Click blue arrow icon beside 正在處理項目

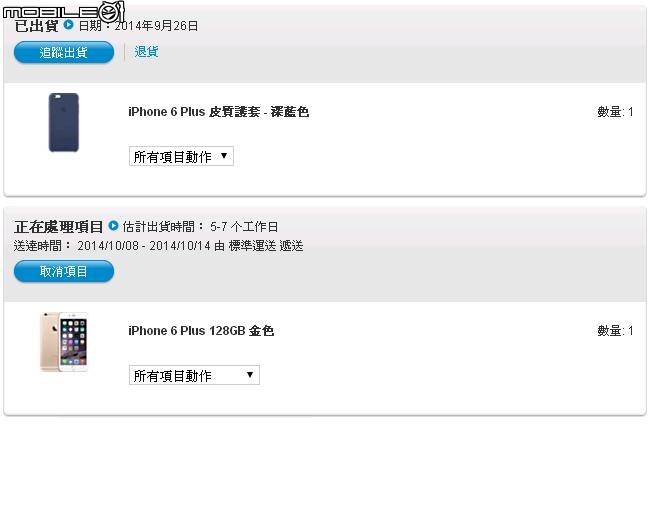point(113,226)
